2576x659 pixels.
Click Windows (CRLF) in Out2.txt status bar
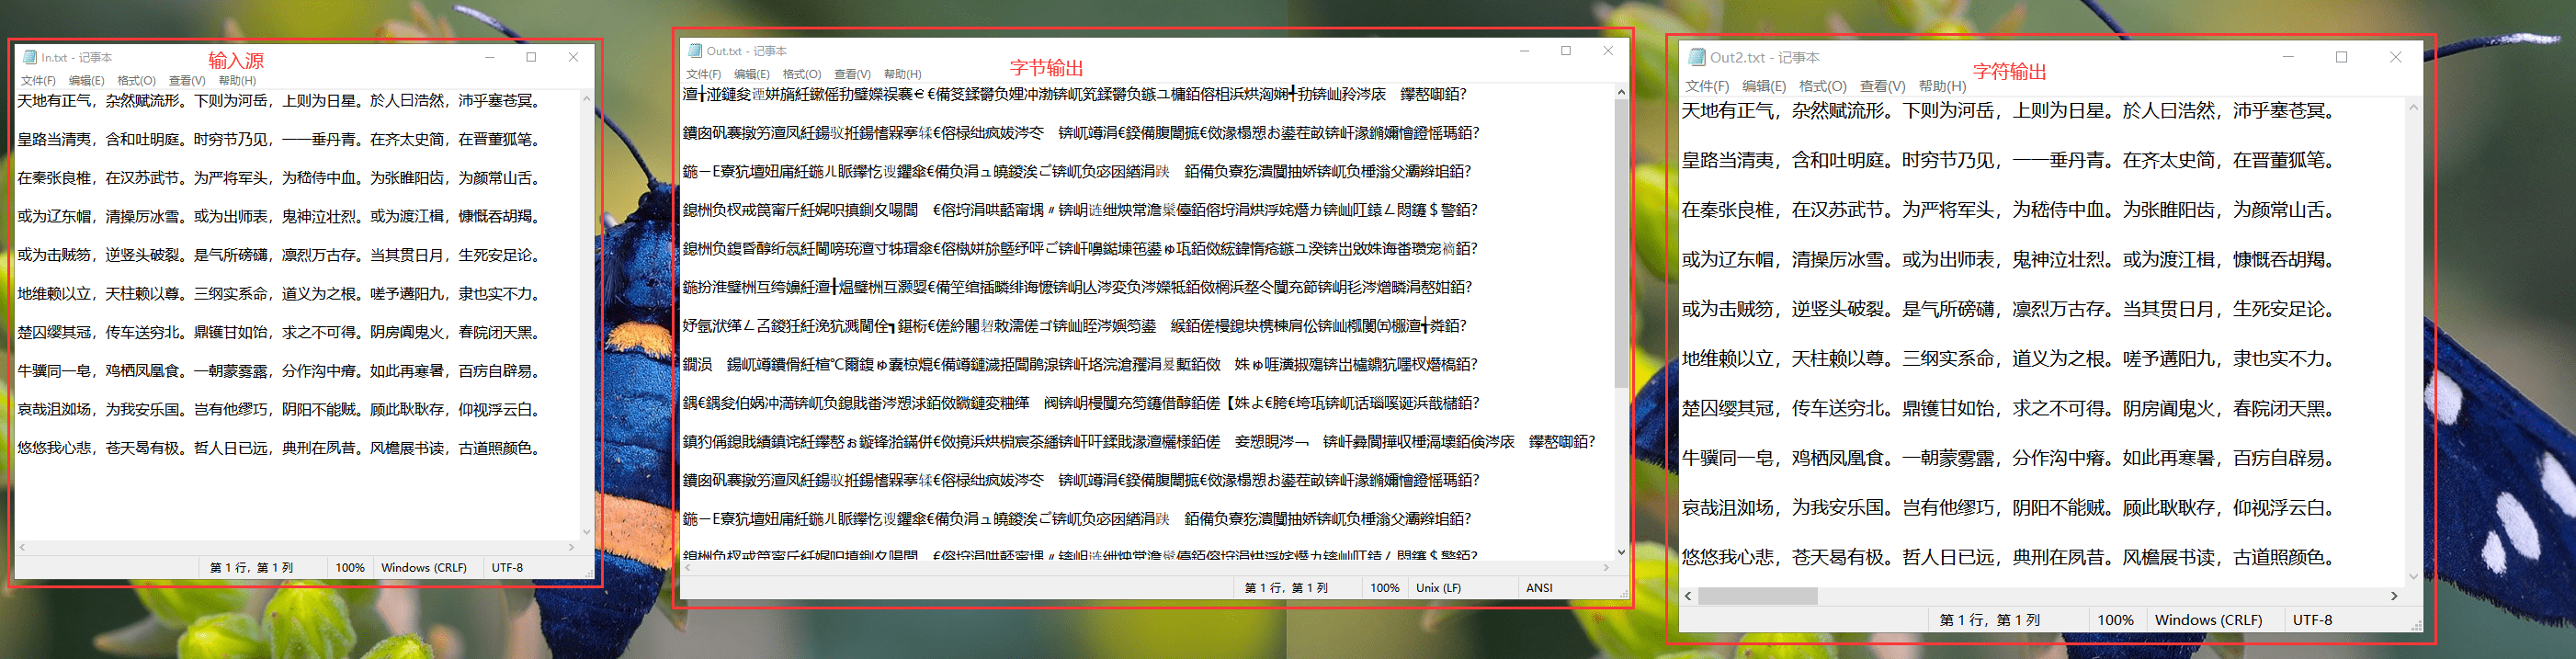tap(2208, 620)
